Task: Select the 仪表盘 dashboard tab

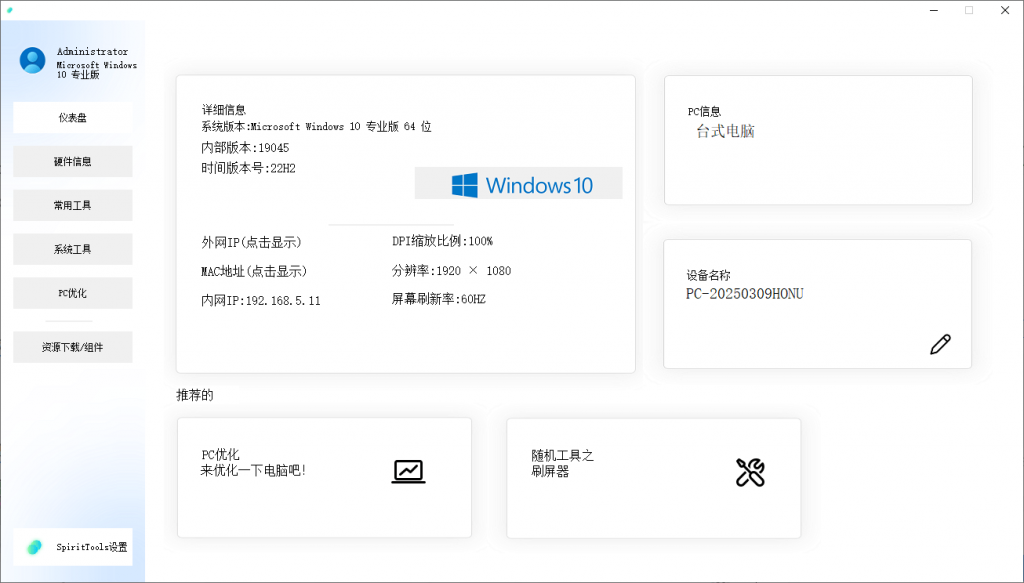Action: point(72,118)
